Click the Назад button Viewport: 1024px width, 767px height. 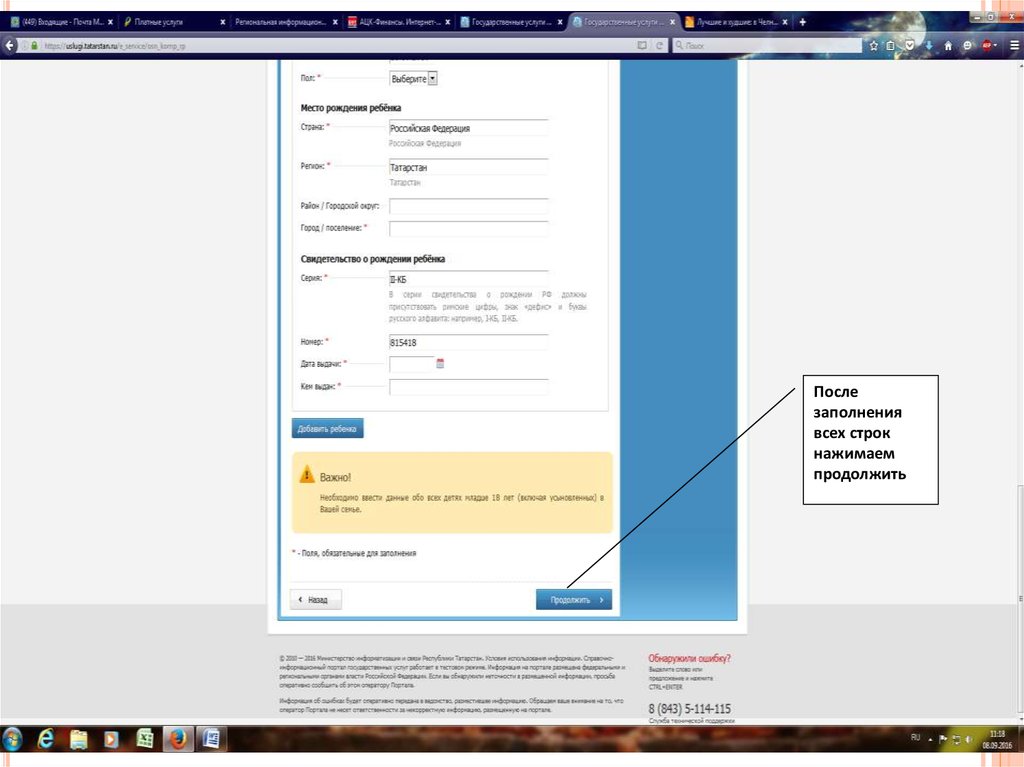[x=315, y=600]
